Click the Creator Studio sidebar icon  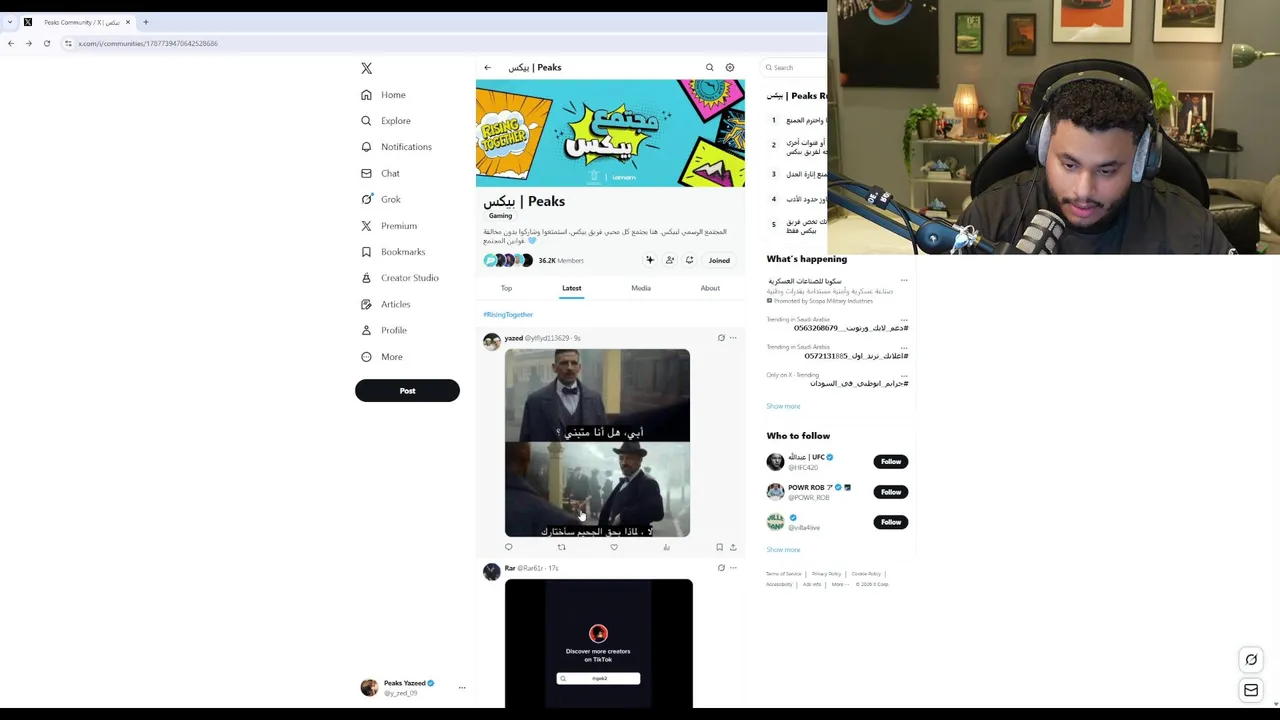coord(366,278)
